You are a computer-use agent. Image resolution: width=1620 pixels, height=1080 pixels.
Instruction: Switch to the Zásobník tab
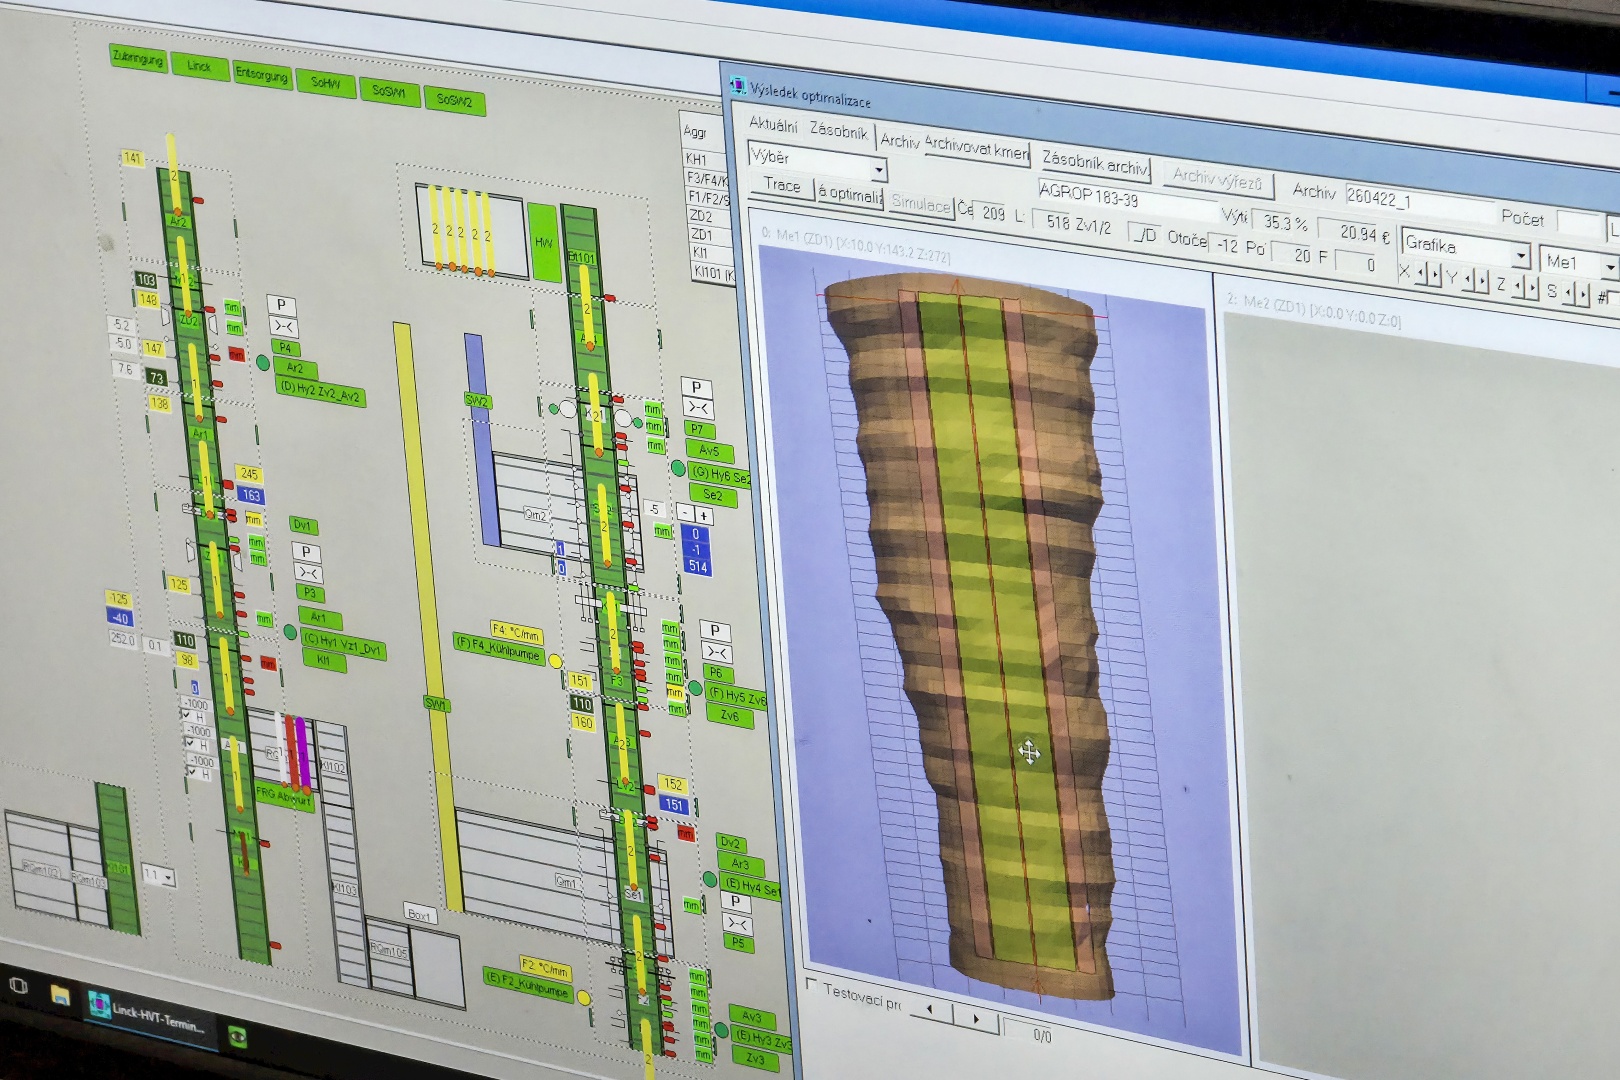(839, 131)
